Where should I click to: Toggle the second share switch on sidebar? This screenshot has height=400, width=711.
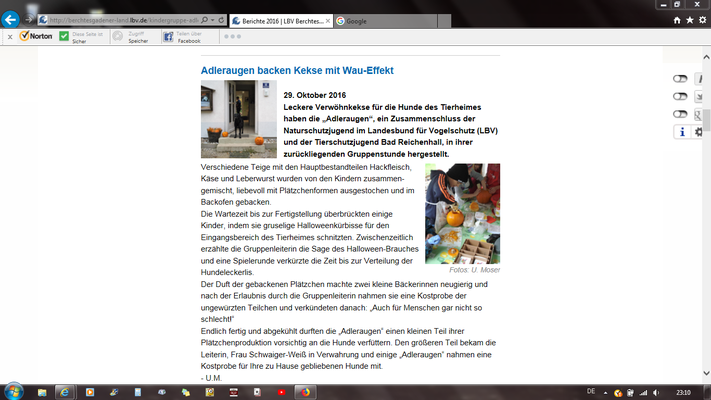click(680, 97)
